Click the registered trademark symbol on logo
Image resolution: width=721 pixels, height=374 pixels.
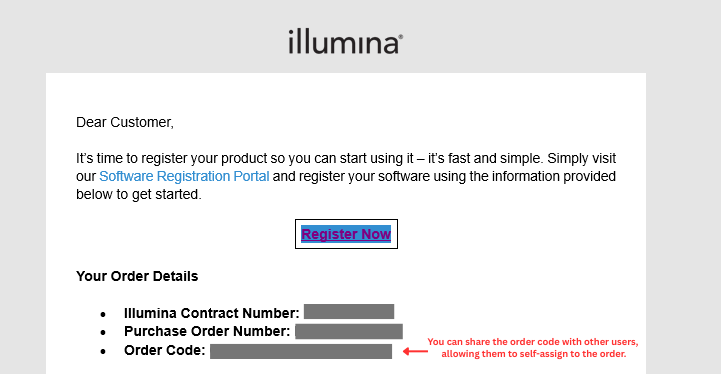point(401,36)
